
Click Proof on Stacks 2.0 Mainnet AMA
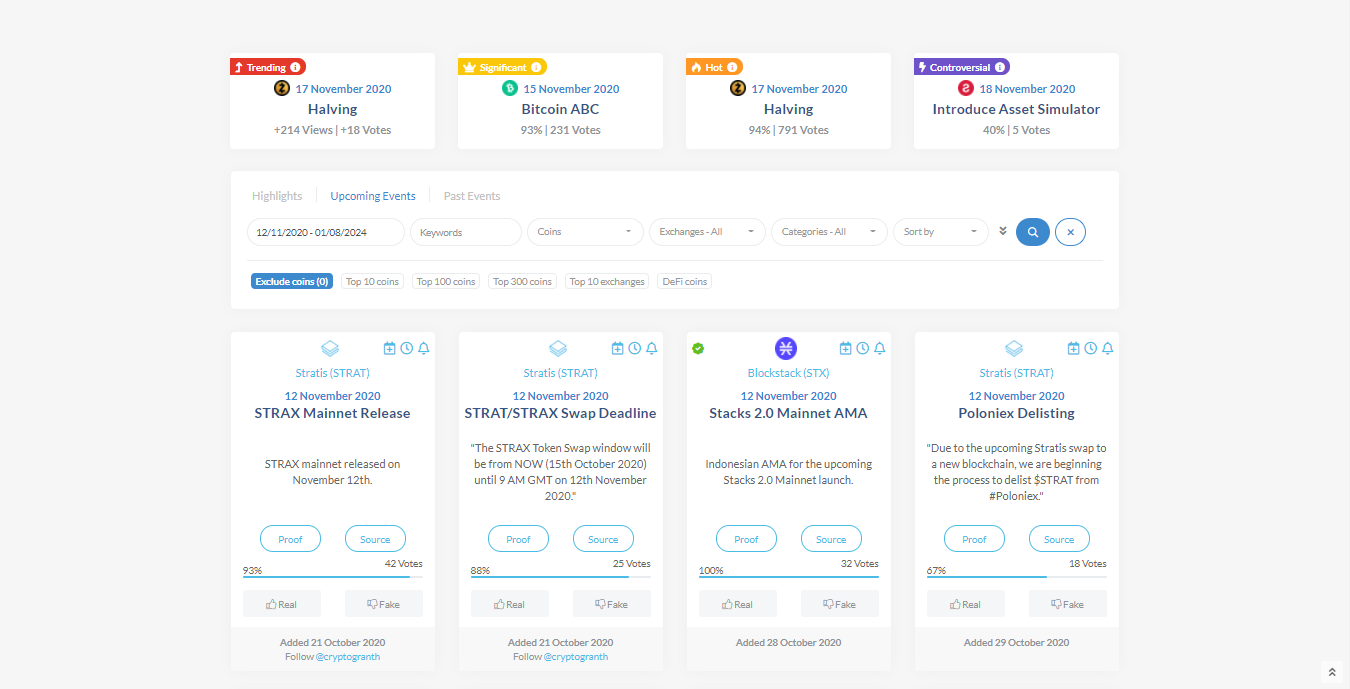point(746,539)
